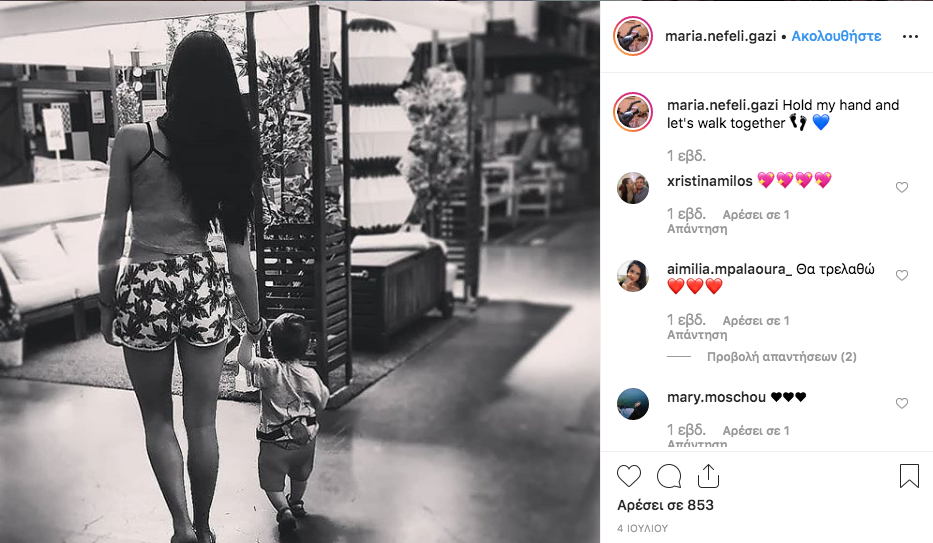Save post with the bookmark icon
The image size is (933, 543).
point(909,476)
